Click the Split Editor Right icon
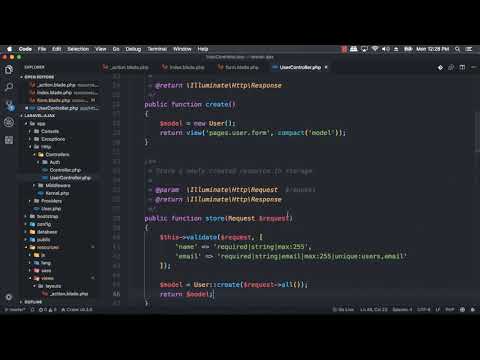Image resolution: width=480 pixels, height=360 pixels. click(x=462, y=68)
